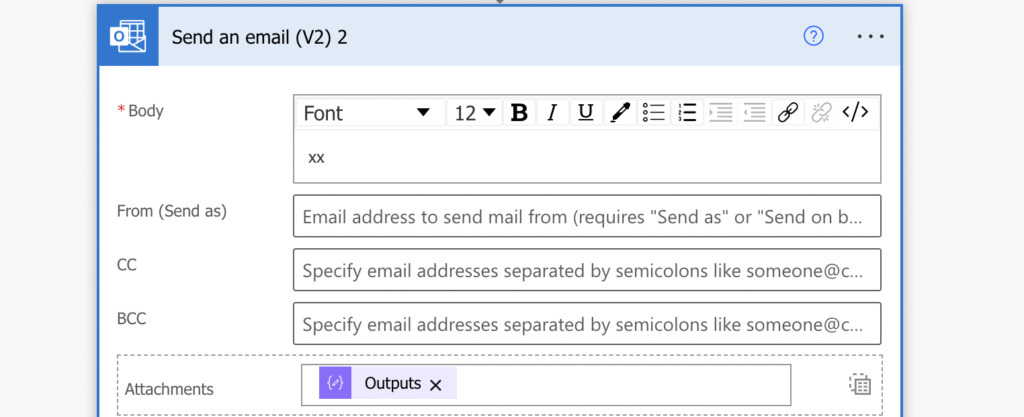This screenshot has width=1024, height=417.
Task: Increase indent in body editor
Action: pos(721,113)
